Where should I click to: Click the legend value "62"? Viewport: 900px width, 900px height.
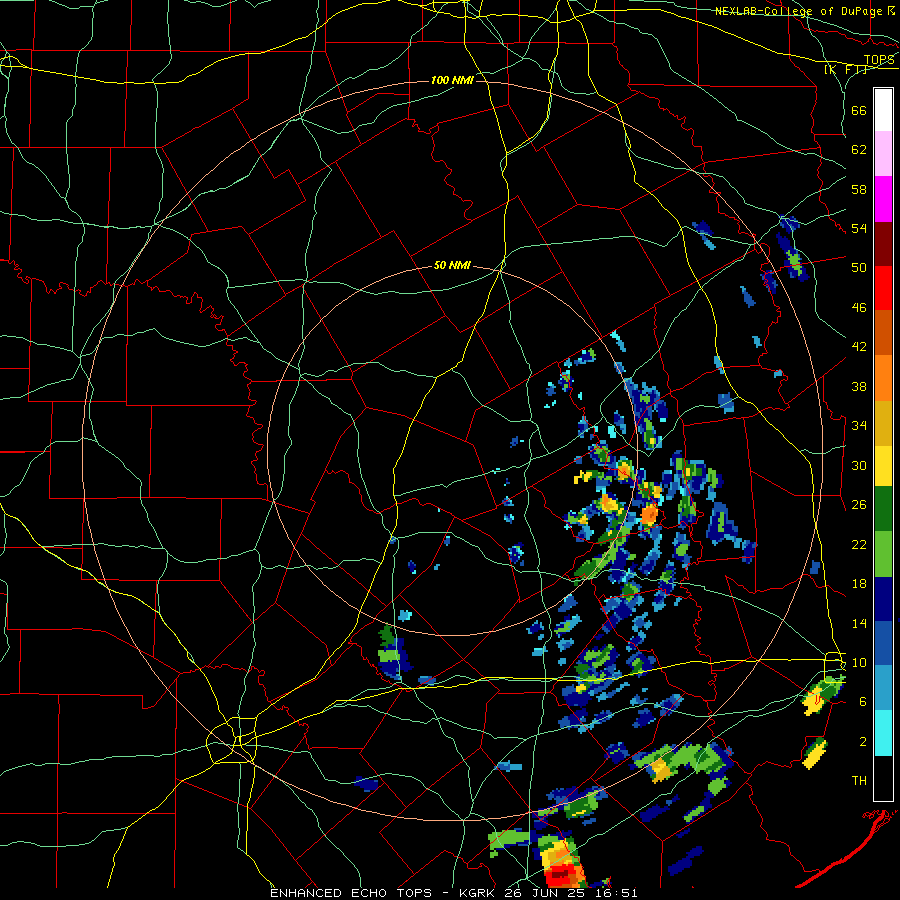pyautogui.click(x=859, y=150)
